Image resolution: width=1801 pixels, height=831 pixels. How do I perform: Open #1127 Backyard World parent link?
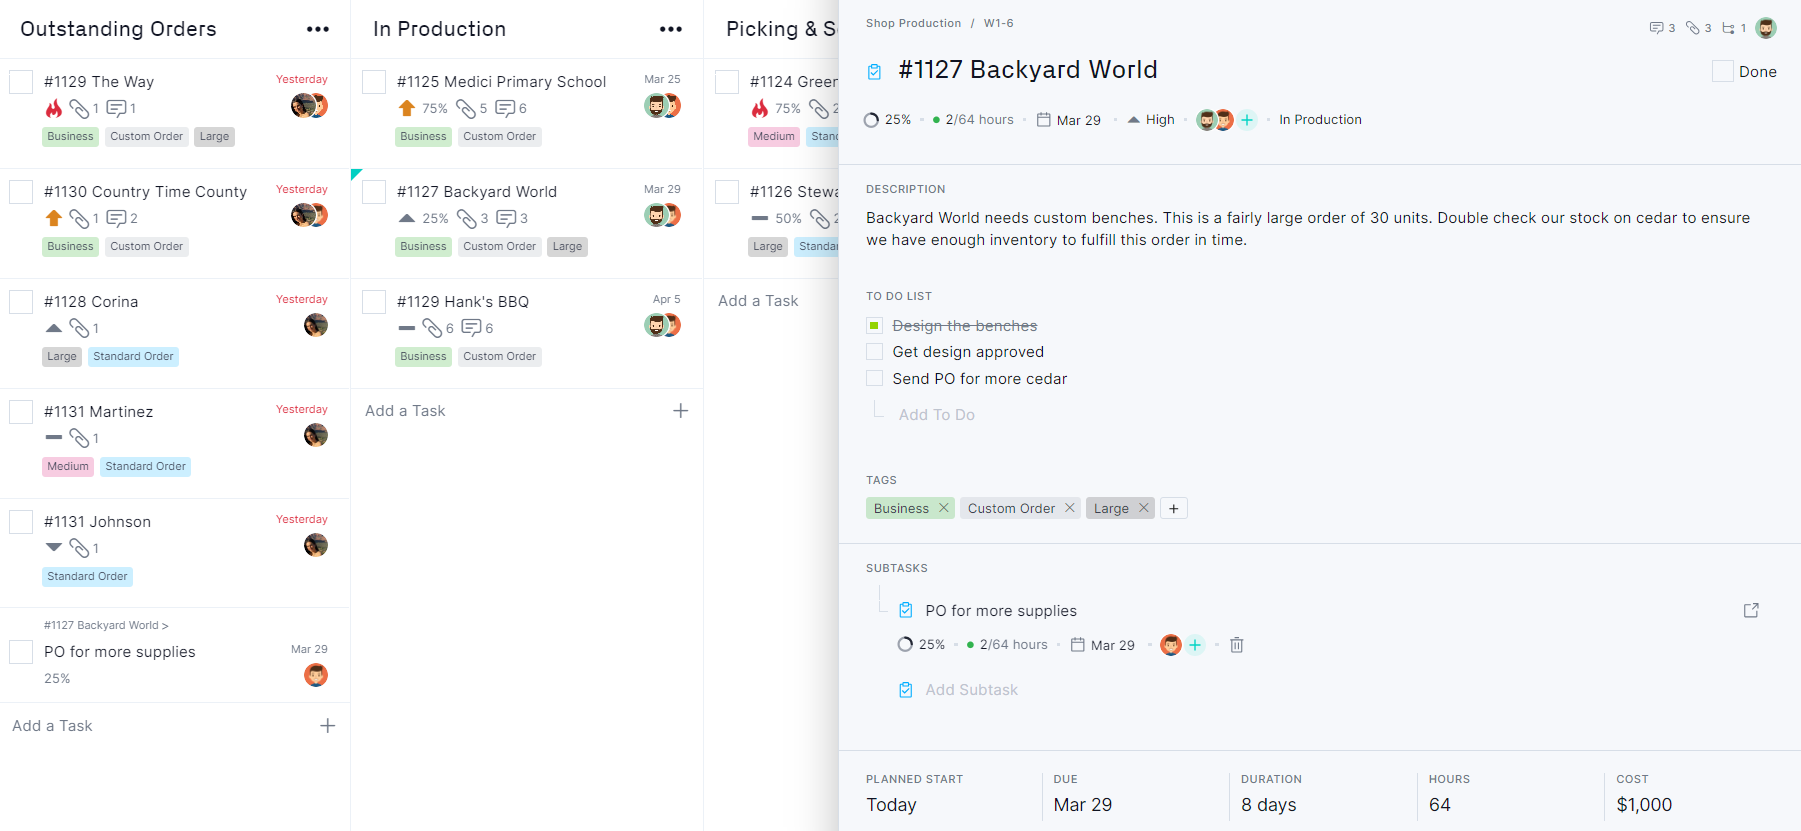pos(106,625)
